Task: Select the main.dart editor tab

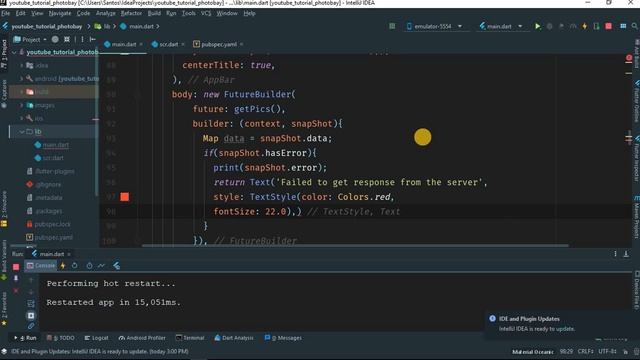Action: click(123, 44)
